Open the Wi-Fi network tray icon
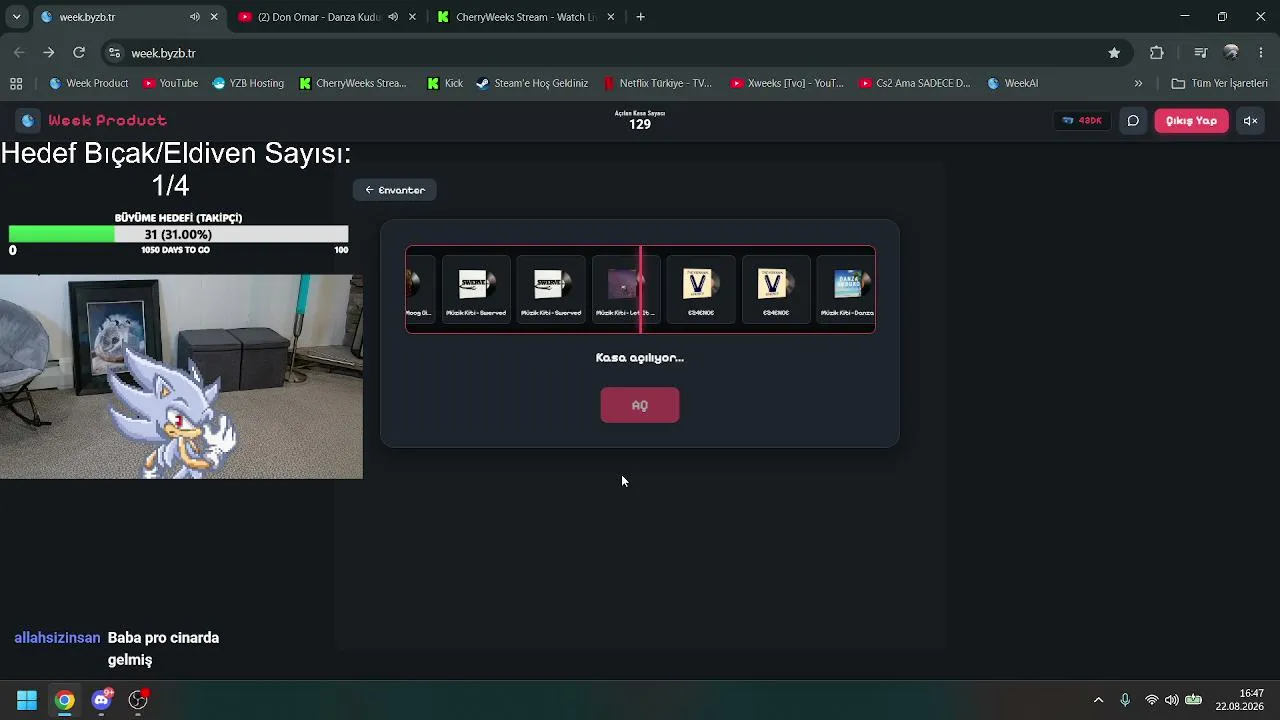Image resolution: width=1280 pixels, height=720 pixels. [1152, 700]
